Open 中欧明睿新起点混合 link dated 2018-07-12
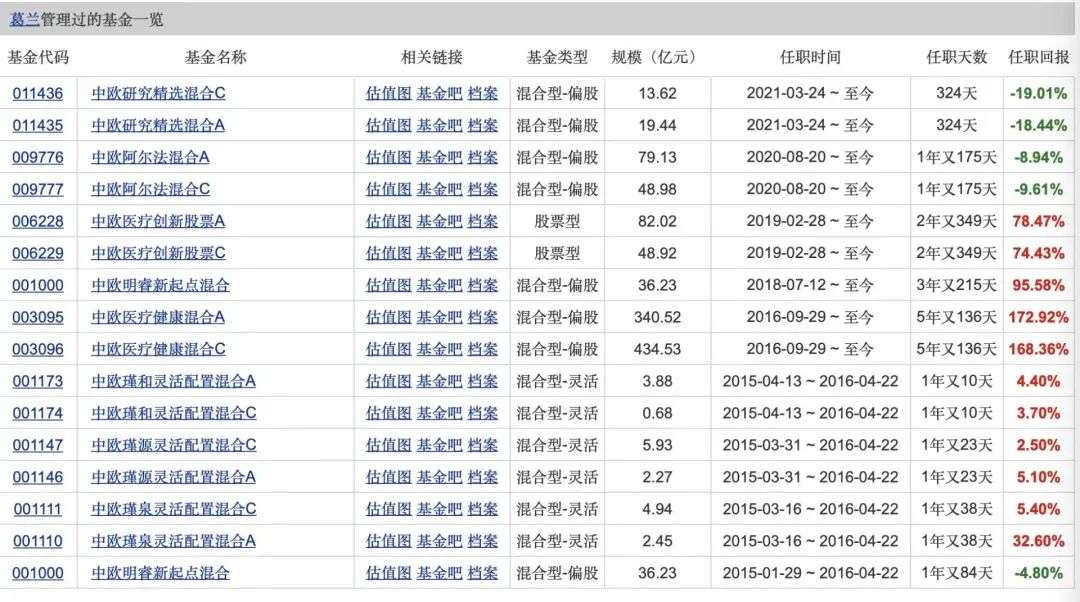Screen dimensions: 1080x602 [x=160, y=285]
